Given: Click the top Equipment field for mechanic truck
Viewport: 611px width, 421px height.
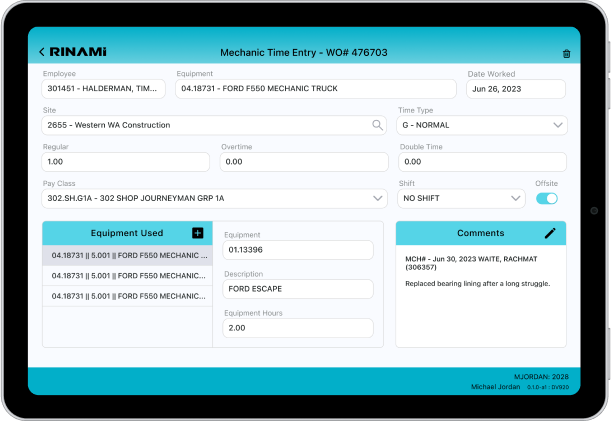Looking at the screenshot, I should pos(315,89).
